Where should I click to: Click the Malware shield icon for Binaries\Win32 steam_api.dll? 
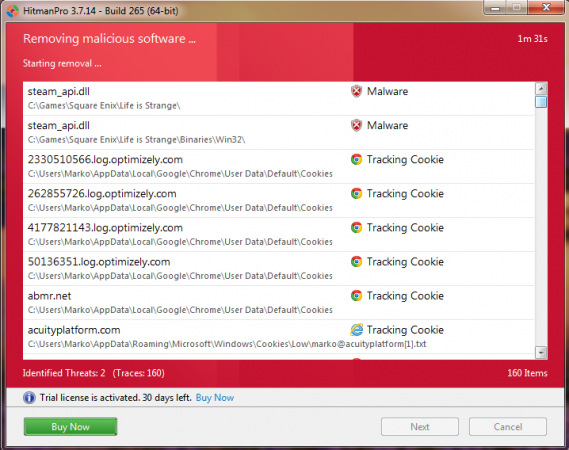click(356, 126)
